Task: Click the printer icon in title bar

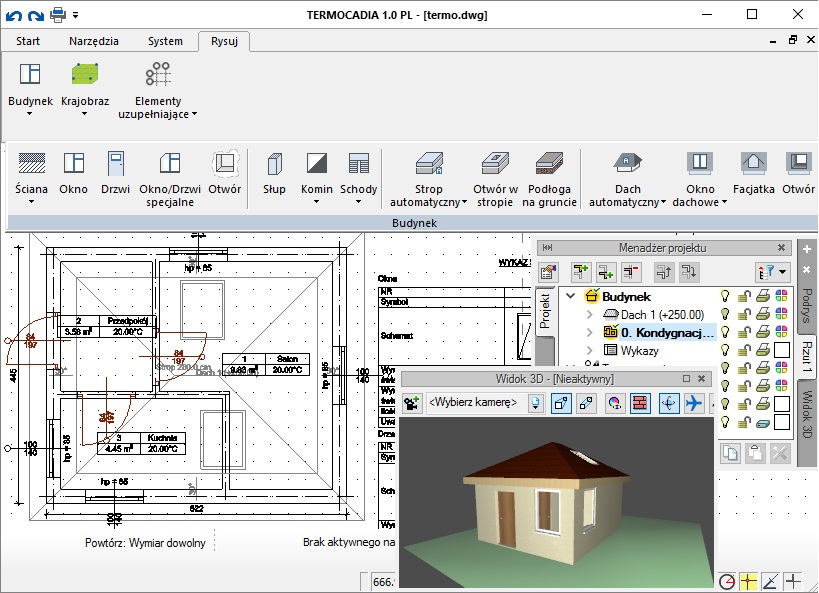Action: click(58, 15)
